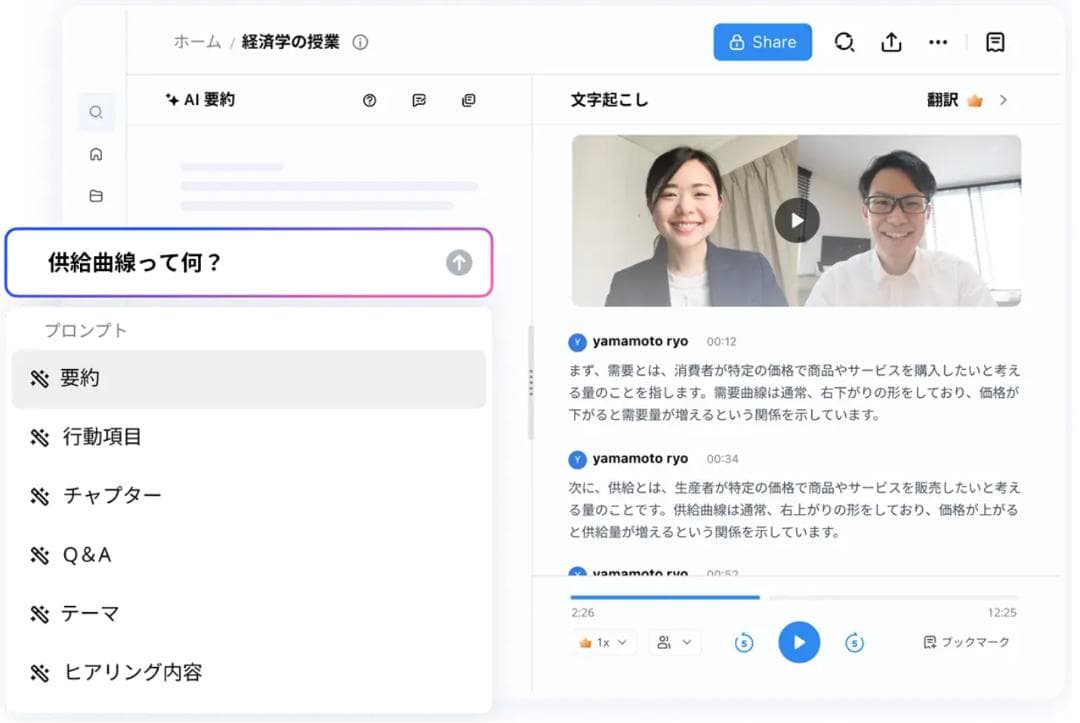Click the blue Share button
The height and width of the screenshot is (723, 1080).
[x=762, y=43]
